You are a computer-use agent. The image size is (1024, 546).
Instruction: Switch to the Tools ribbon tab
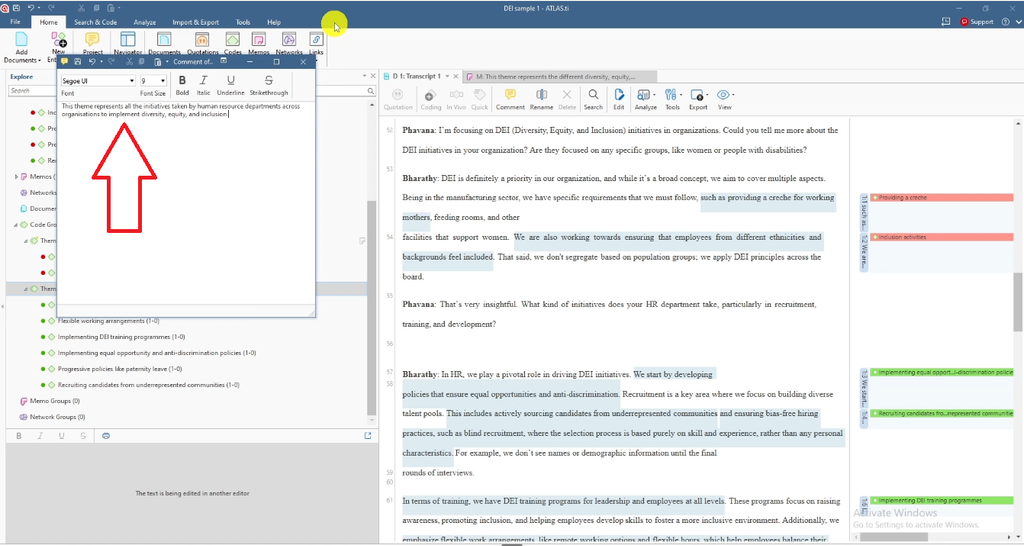[243, 22]
